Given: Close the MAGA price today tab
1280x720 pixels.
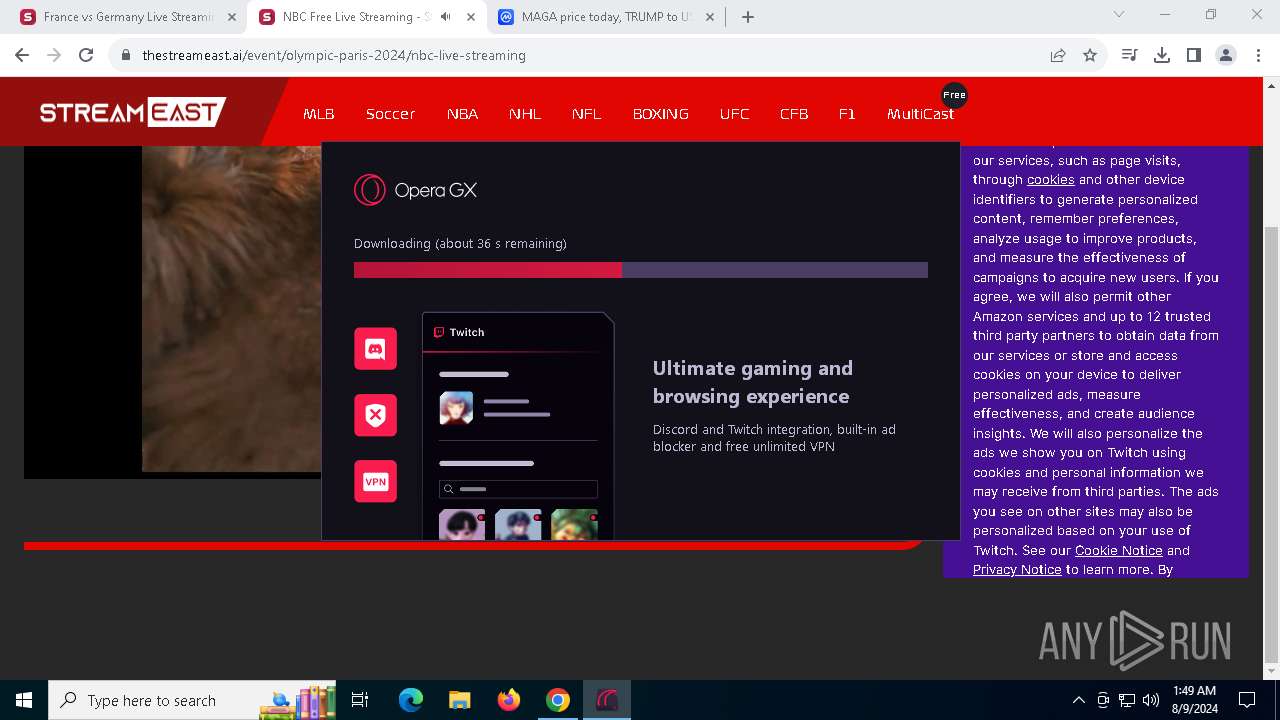Looking at the screenshot, I should click(x=710, y=17).
